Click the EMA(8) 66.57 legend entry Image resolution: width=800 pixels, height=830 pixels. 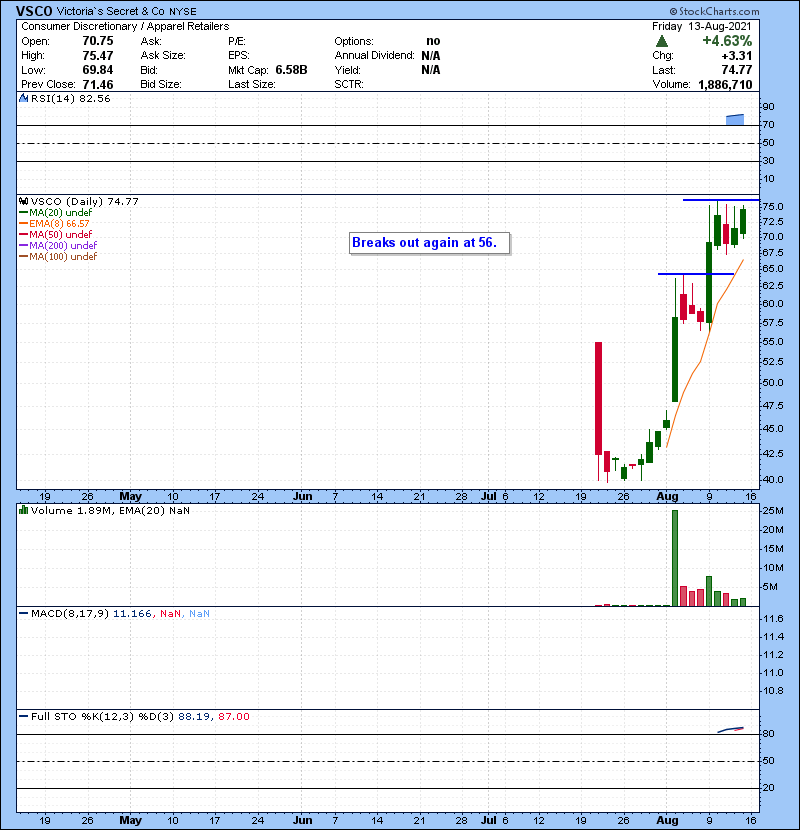[x=55, y=223]
